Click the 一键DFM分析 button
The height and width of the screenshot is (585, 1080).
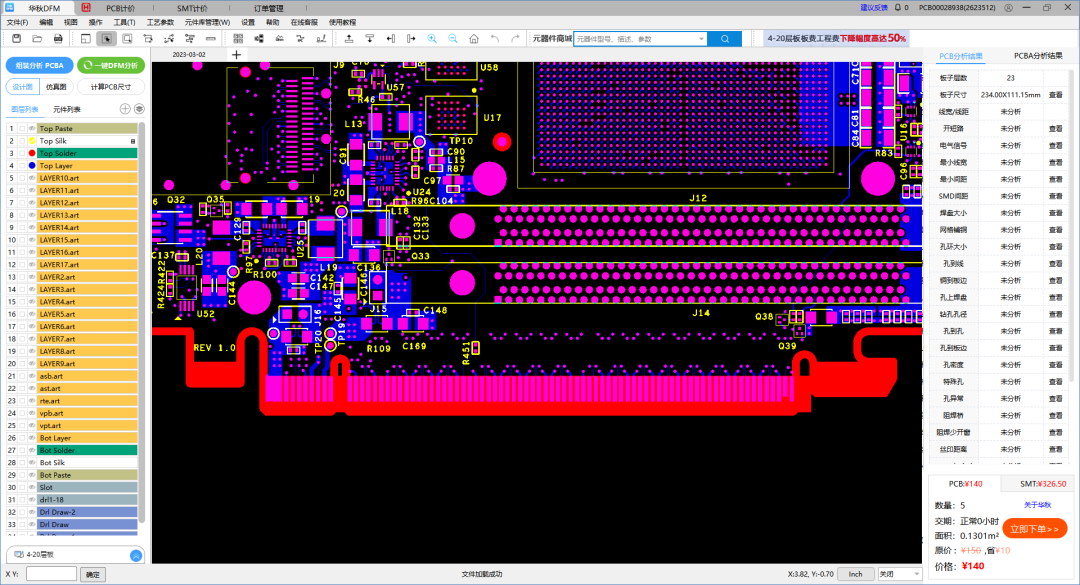[111, 65]
